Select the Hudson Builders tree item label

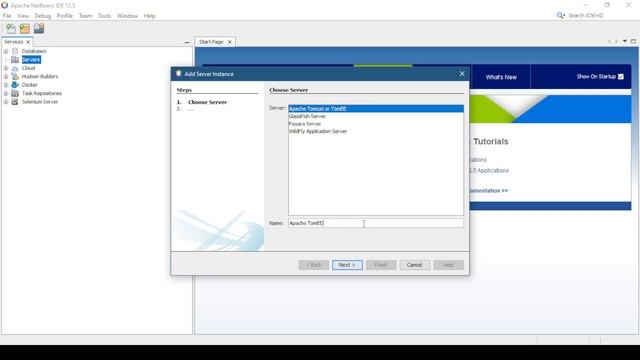click(x=40, y=76)
